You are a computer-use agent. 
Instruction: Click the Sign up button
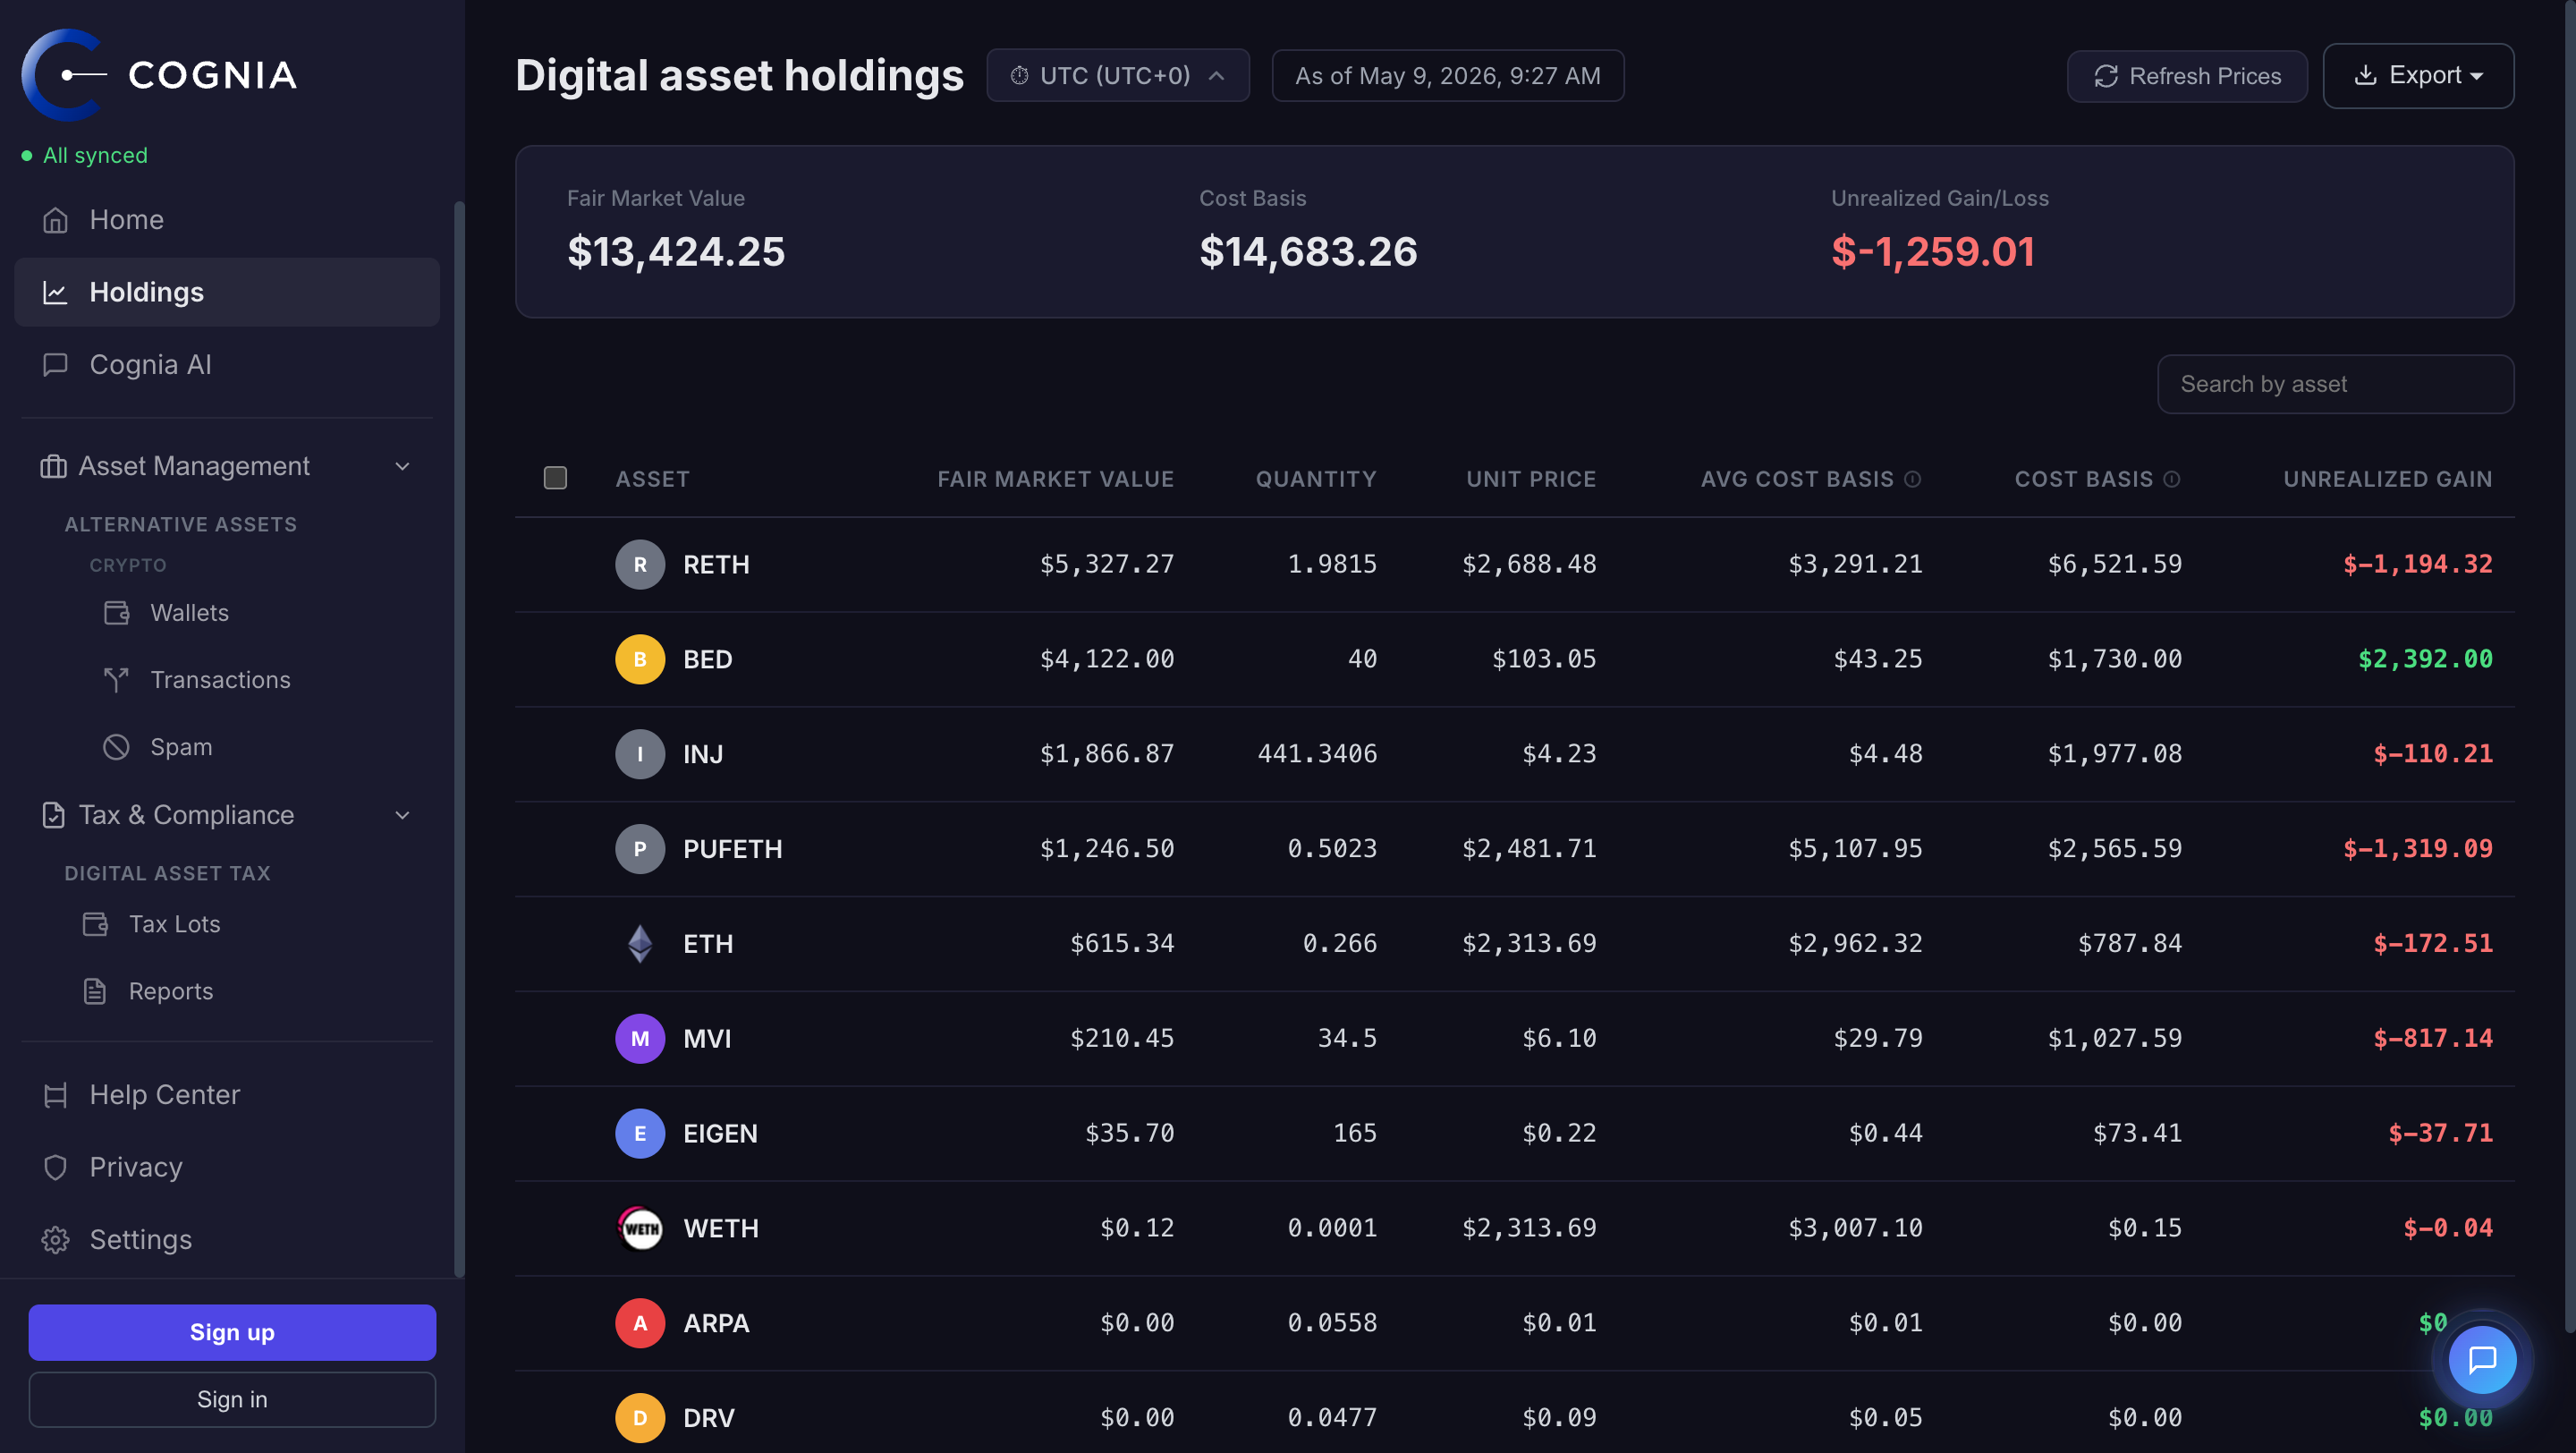coord(232,1332)
